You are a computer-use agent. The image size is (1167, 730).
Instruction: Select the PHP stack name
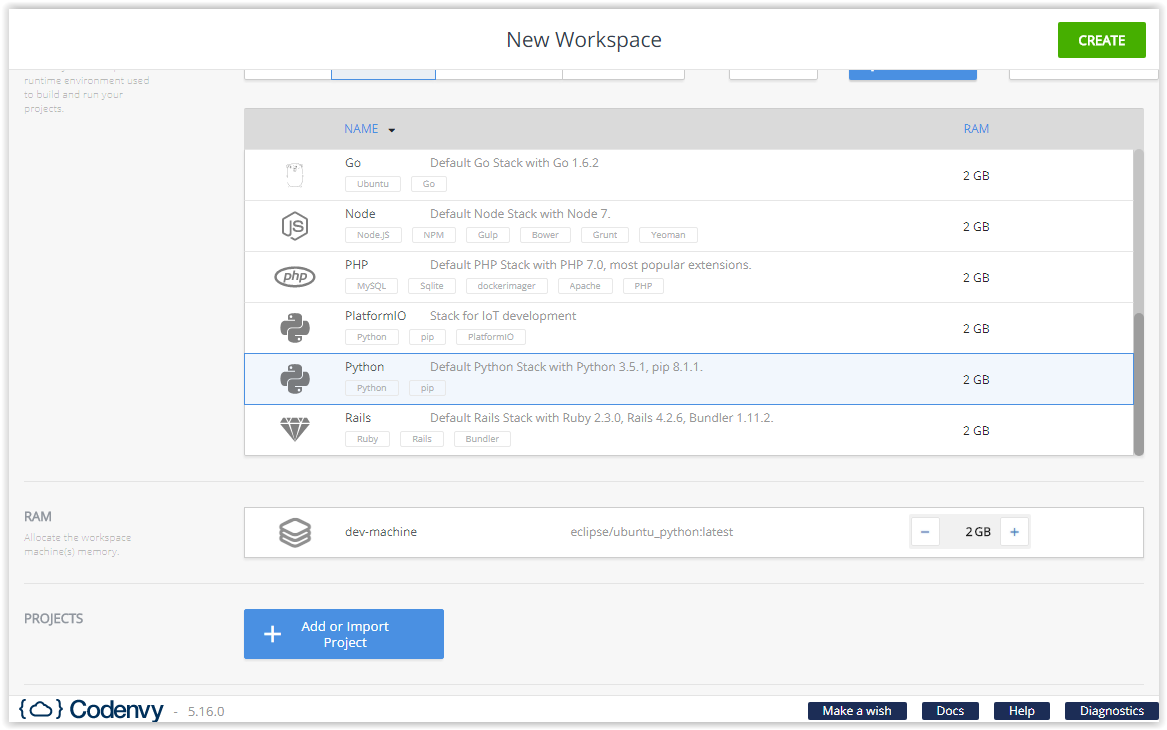[357, 265]
